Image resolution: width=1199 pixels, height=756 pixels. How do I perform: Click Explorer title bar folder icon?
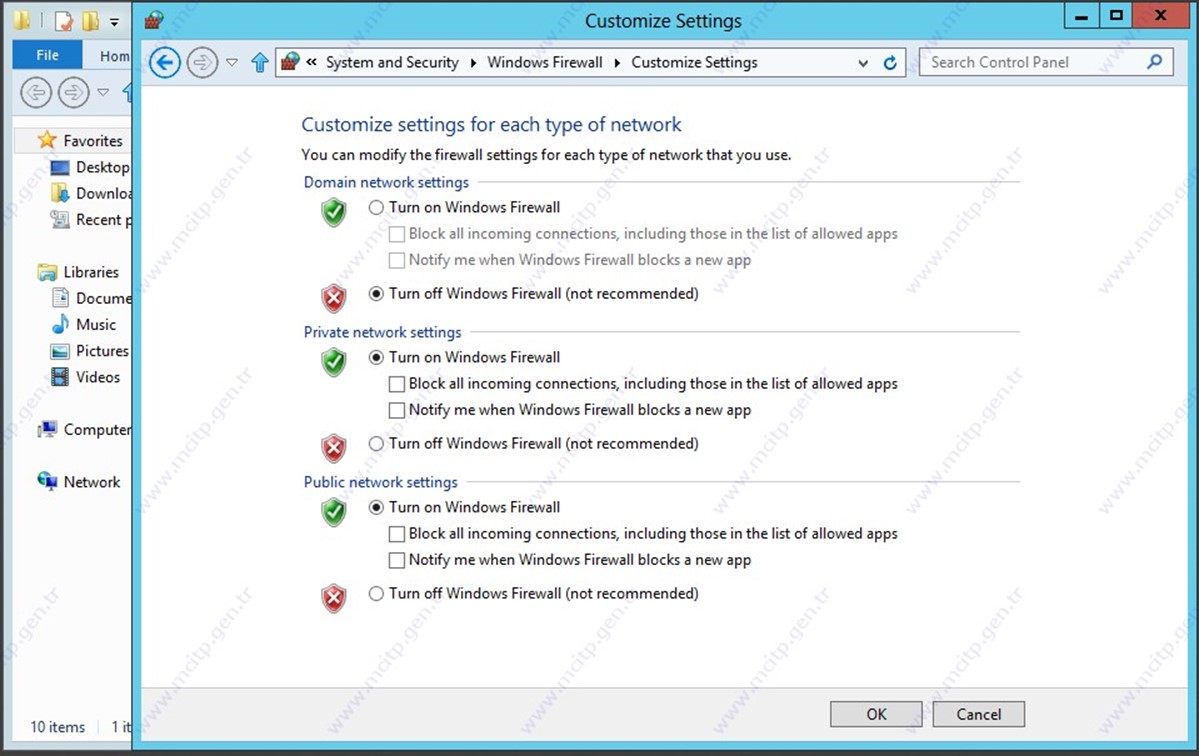[22, 20]
